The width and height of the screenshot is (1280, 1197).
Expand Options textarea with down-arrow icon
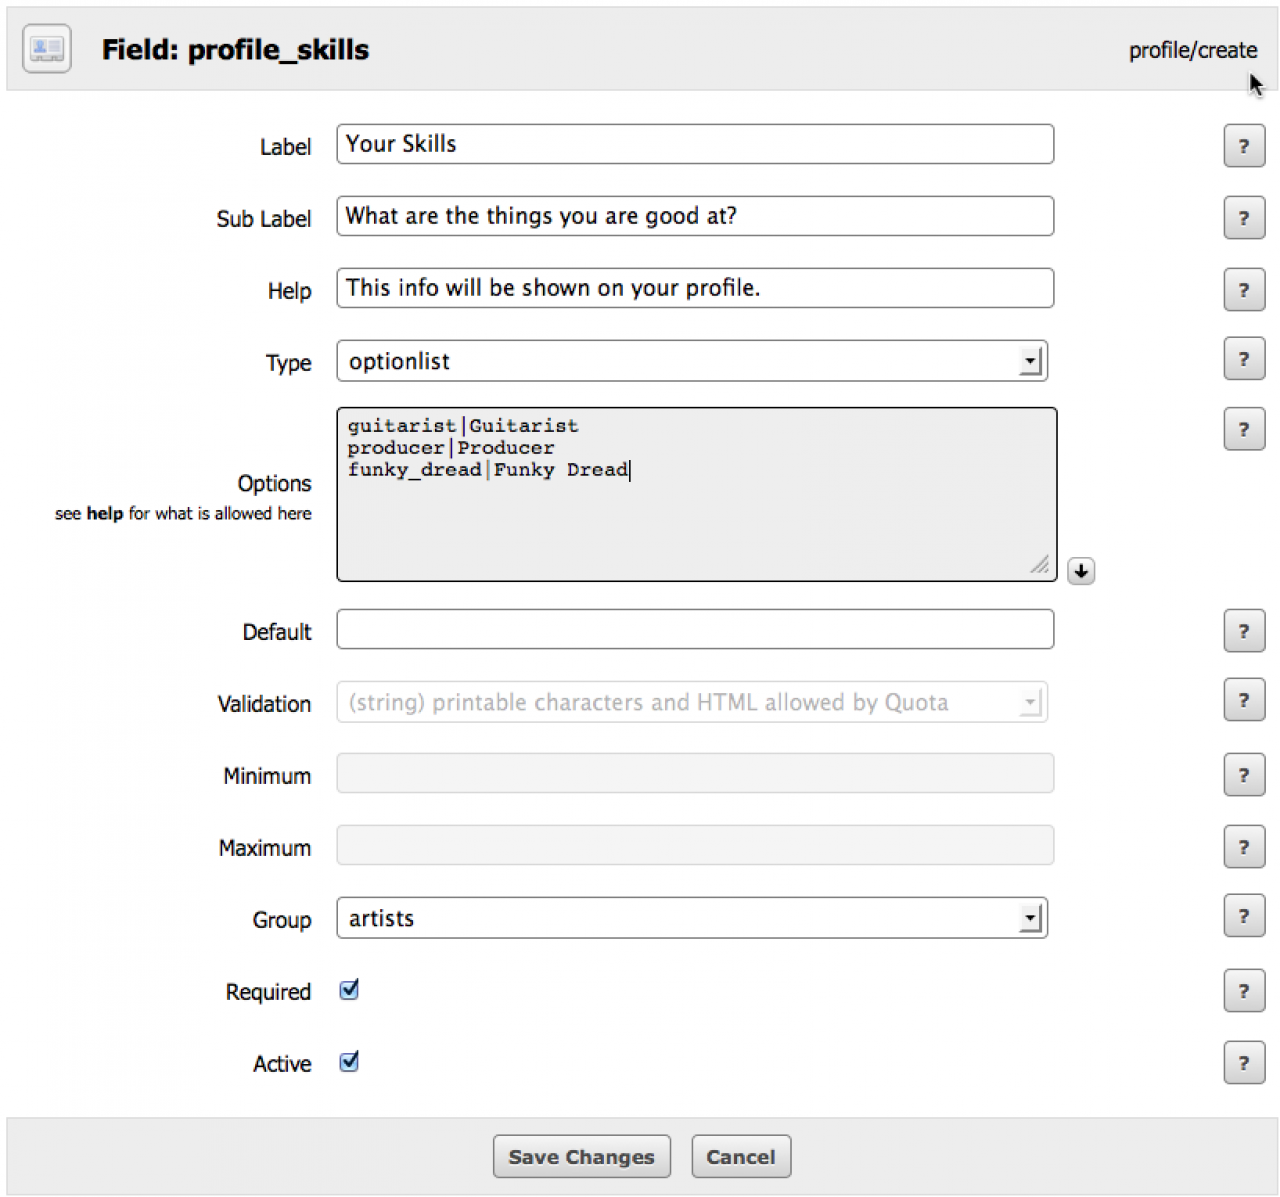[1081, 571]
